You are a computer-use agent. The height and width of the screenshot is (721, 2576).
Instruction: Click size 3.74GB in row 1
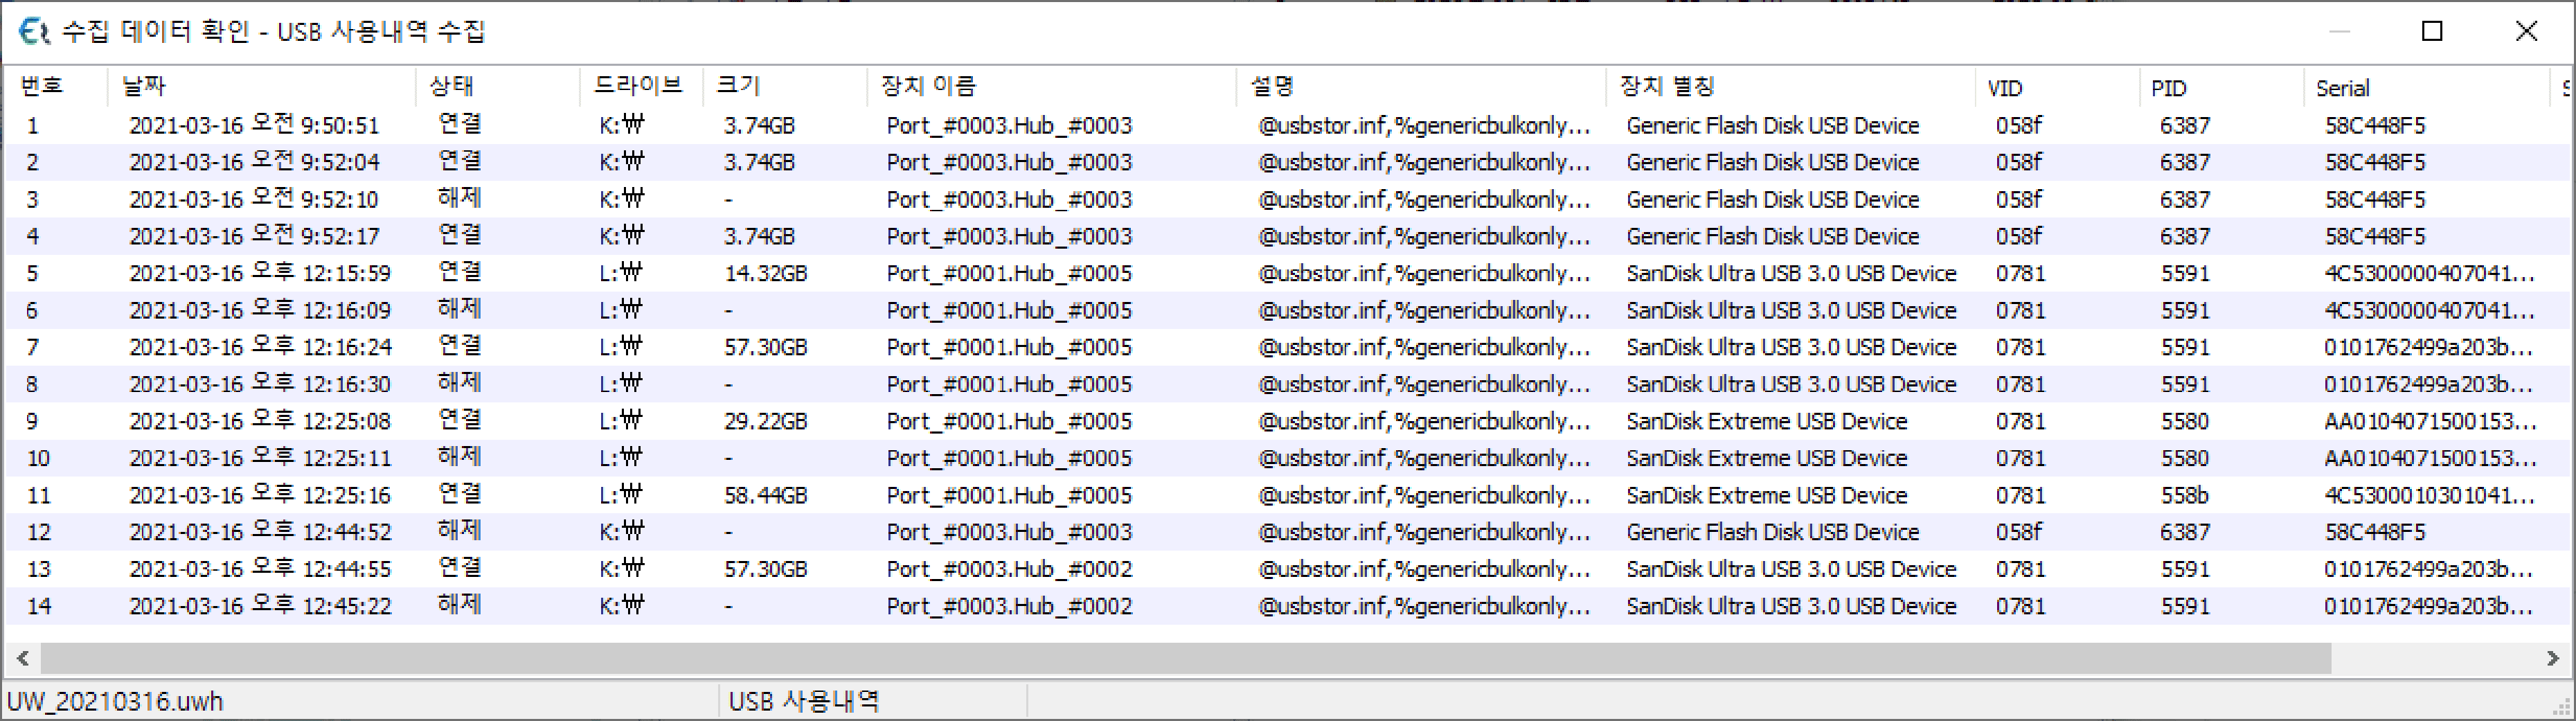coord(759,125)
